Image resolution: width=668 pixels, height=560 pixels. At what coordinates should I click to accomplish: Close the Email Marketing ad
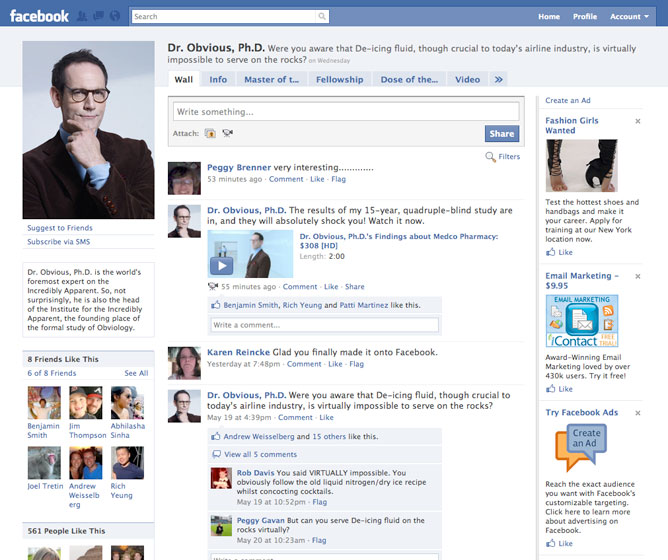tap(638, 276)
